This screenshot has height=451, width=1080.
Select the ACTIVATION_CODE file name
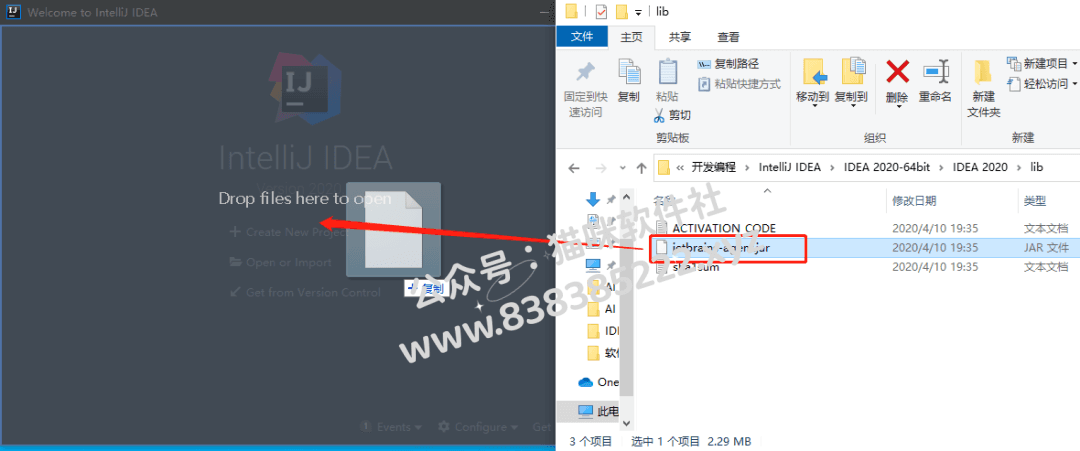(x=724, y=228)
